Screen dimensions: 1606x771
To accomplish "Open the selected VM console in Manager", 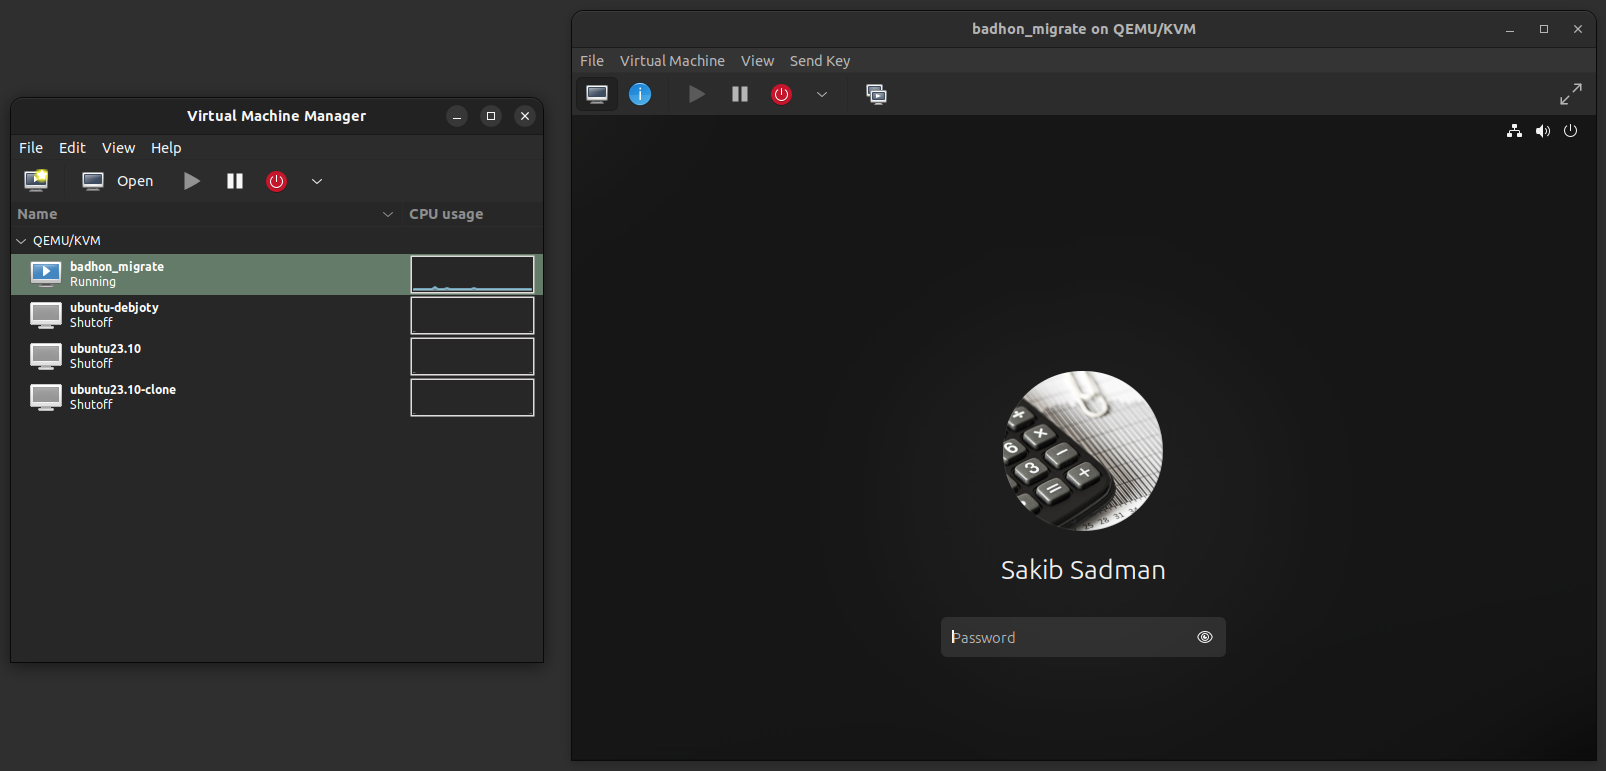I will tap(118, 181).
